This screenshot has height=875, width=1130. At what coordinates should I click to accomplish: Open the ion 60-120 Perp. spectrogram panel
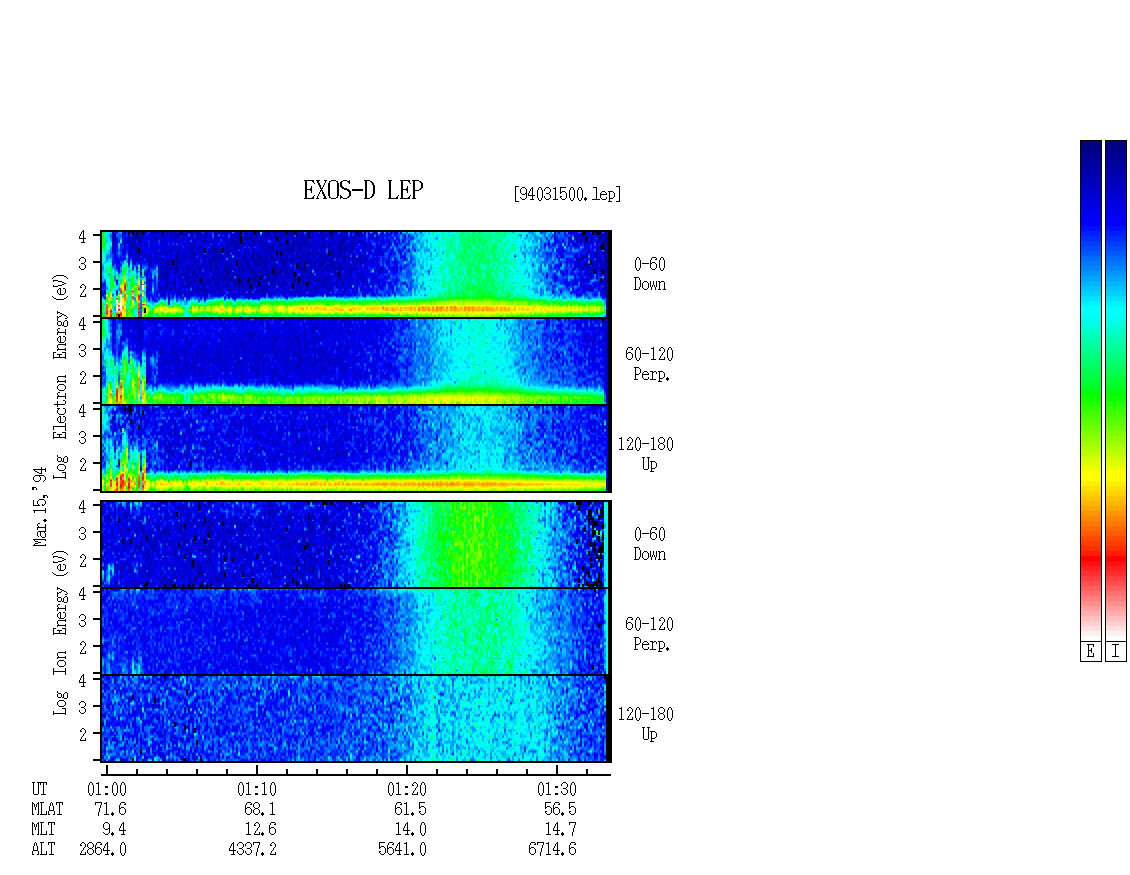click(x=355, y=631)
